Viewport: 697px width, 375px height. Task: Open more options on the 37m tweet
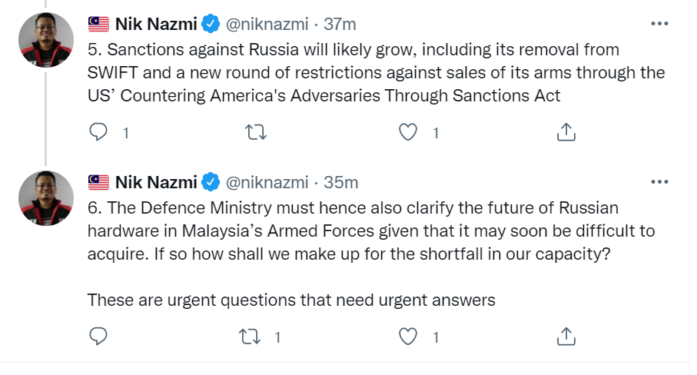[659, 24]
